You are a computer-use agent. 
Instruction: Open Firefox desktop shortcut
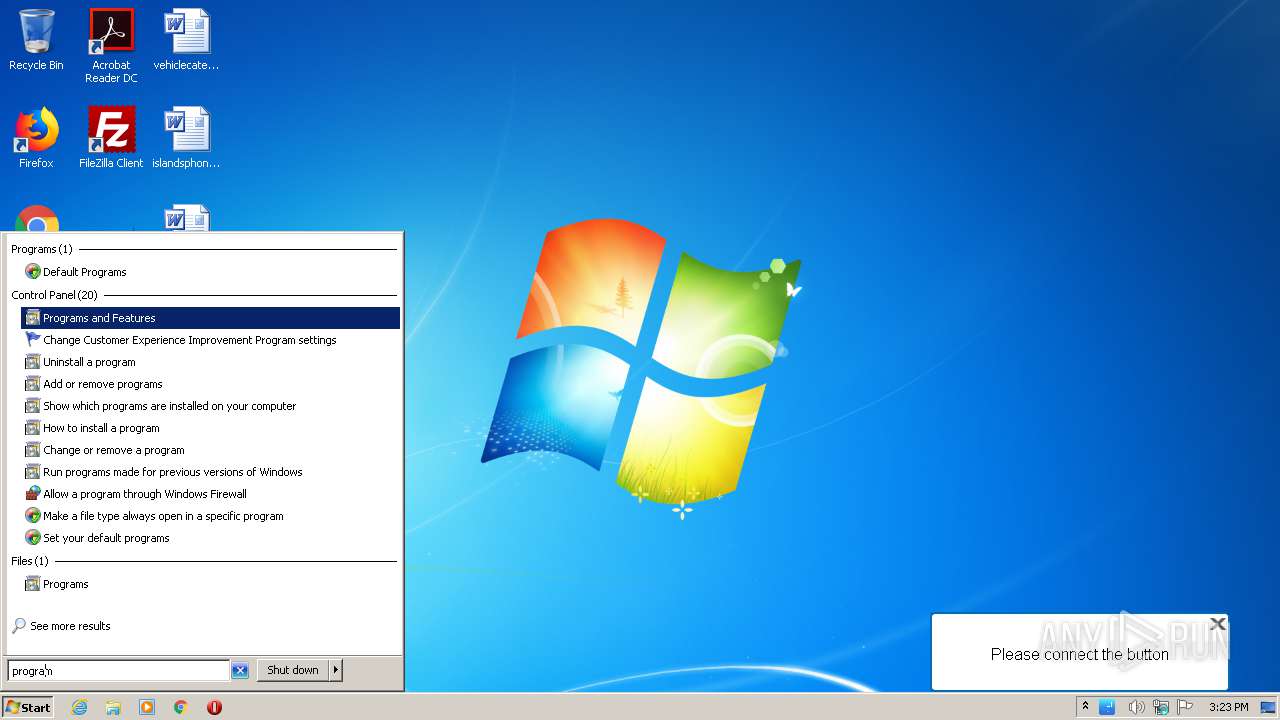[36, 138]
